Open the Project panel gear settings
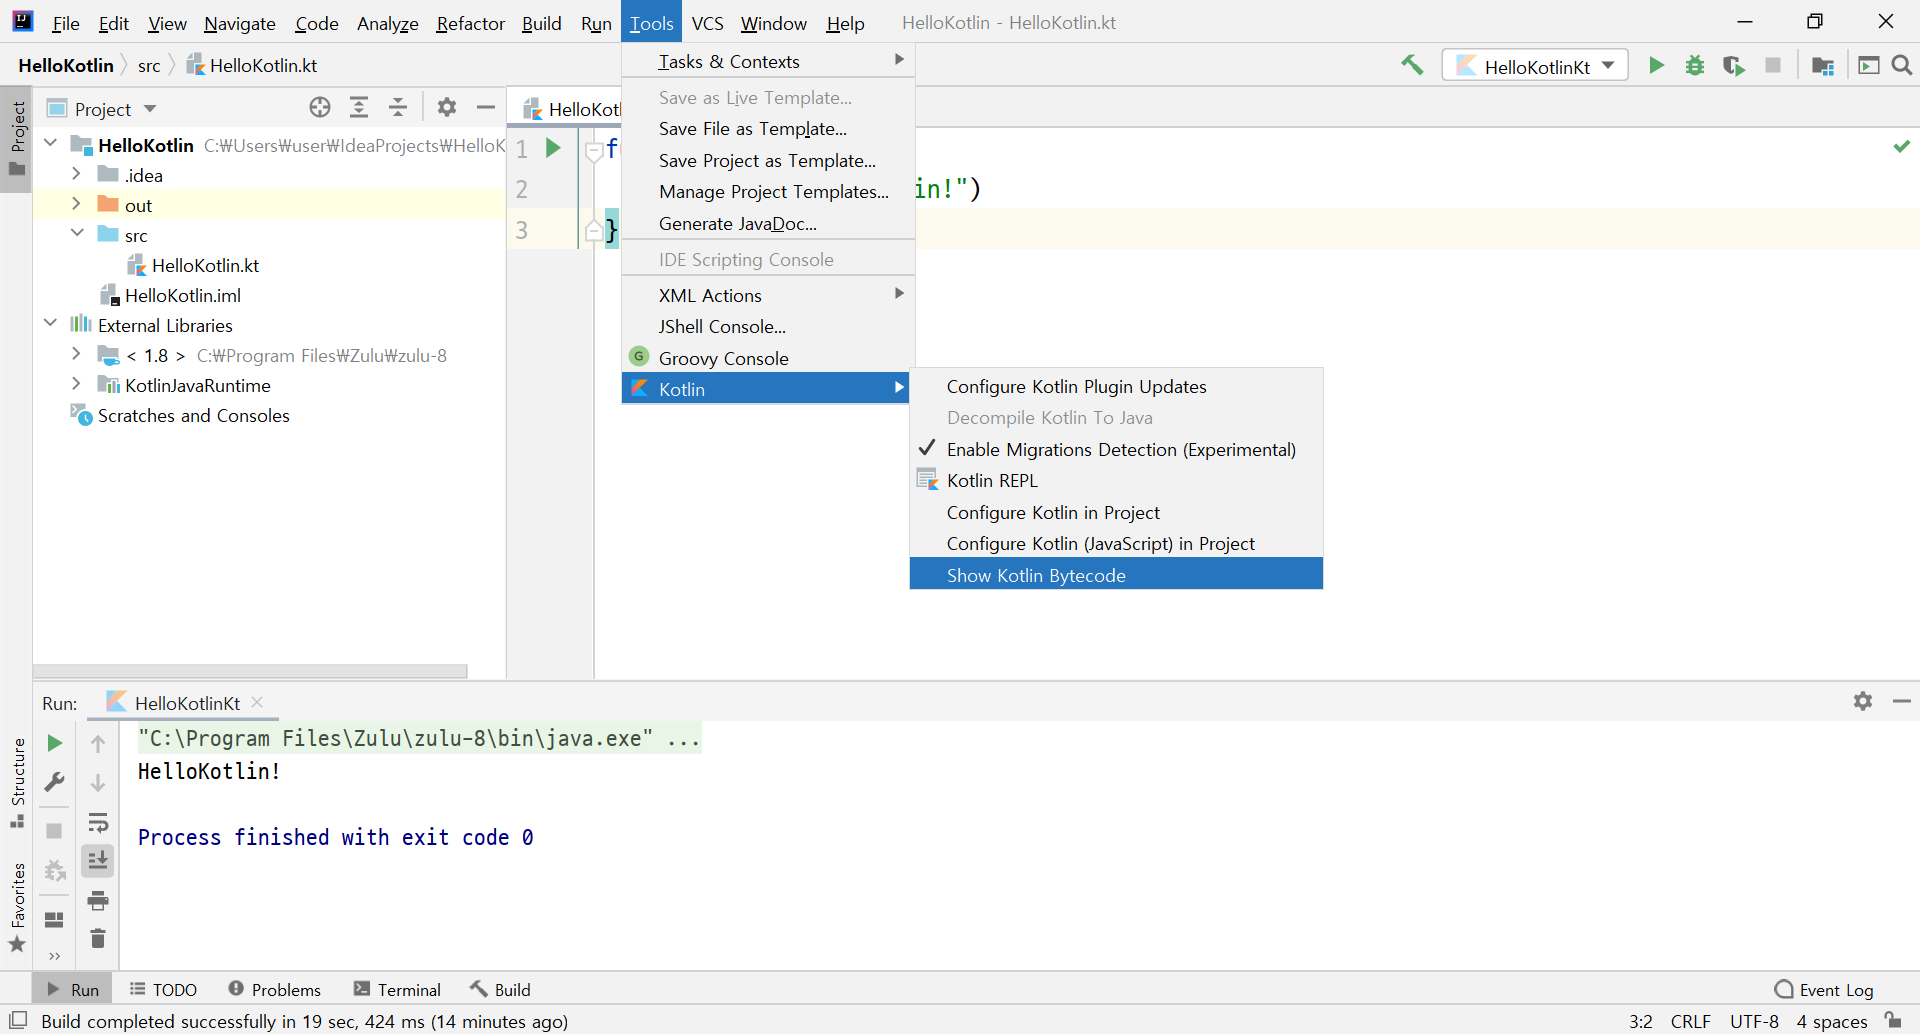This screenshot has width=1920, height=1034. [447, 108]
